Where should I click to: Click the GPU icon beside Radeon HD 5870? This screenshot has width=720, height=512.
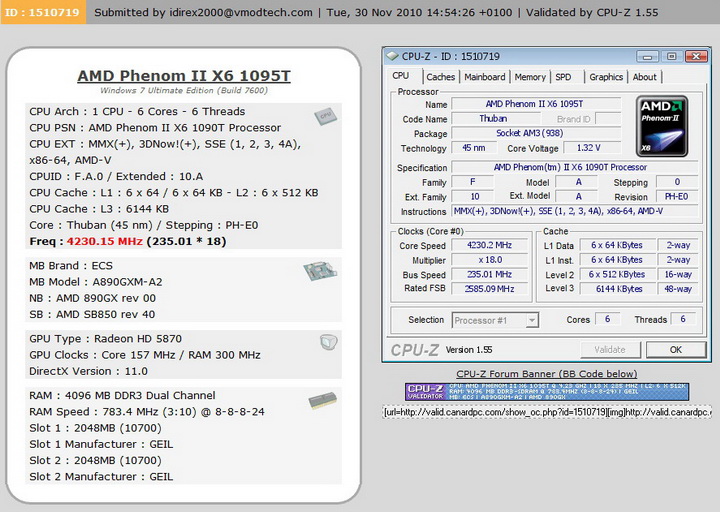(328, 342)
